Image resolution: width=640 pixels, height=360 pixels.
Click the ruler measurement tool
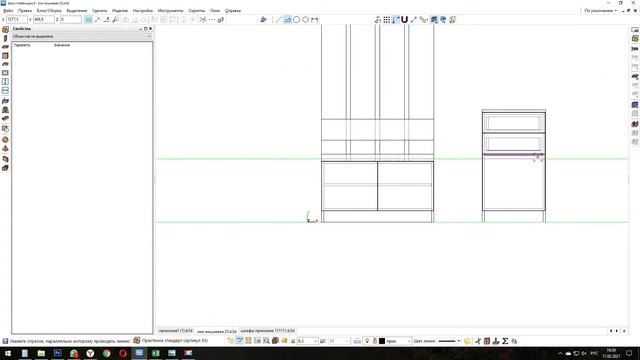click(x=423, y=19)
